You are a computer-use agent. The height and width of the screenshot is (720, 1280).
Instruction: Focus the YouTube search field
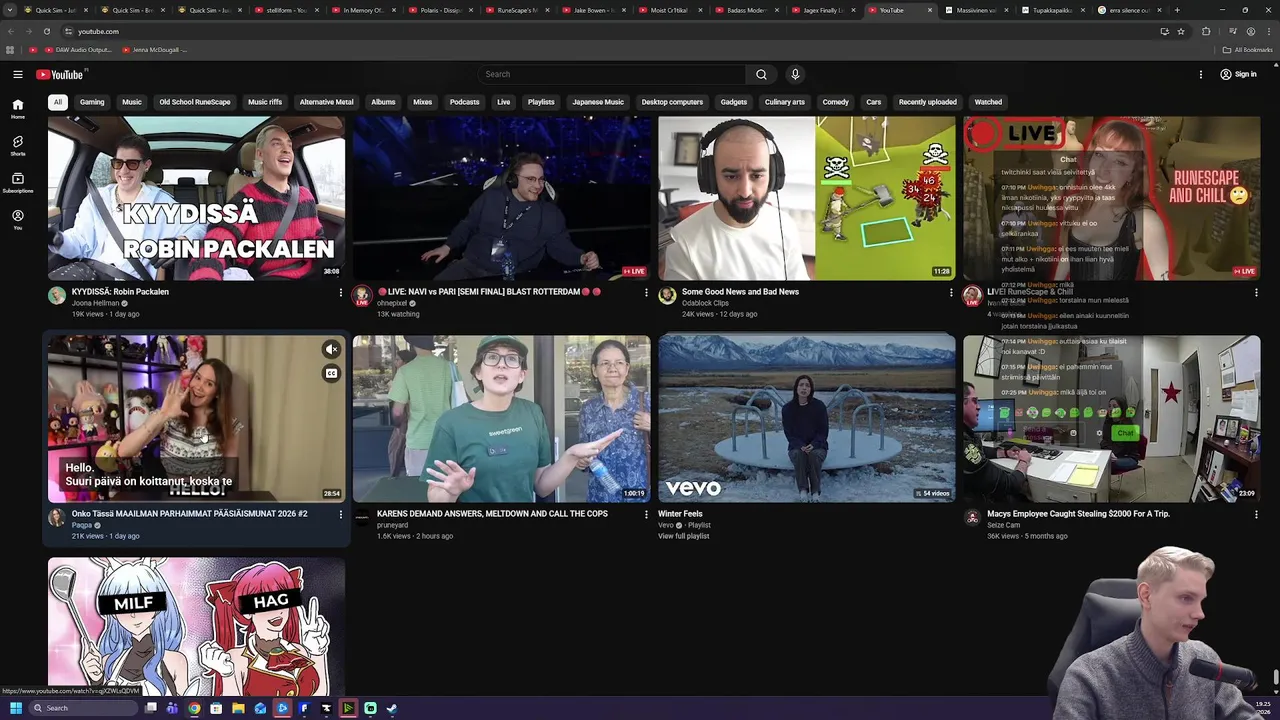(x=612, y=74)
